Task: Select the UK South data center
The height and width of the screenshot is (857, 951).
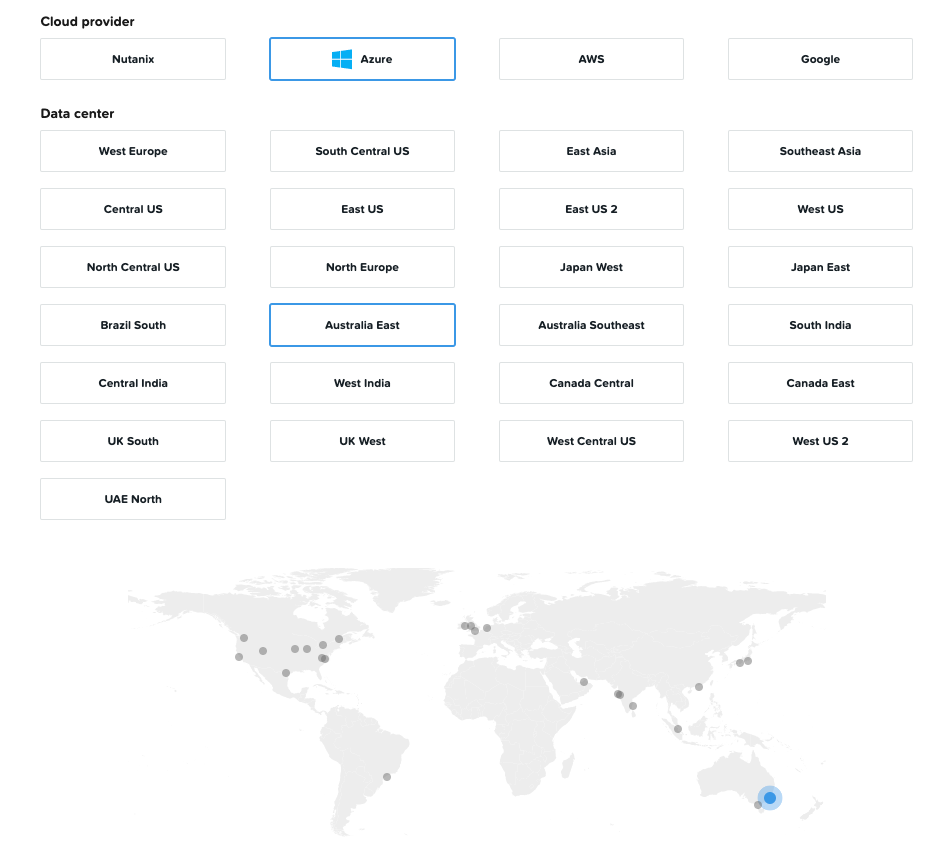Action: (x=133, y=441)
